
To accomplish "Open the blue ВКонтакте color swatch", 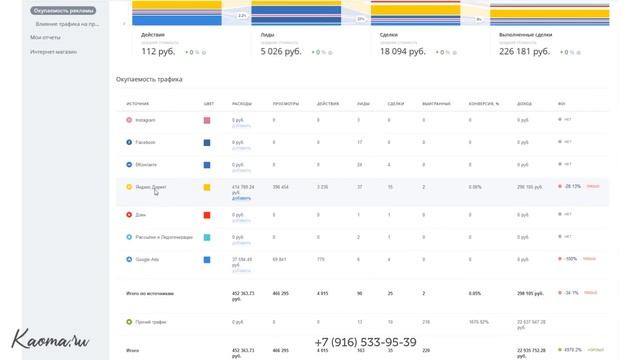I will (207, 165).
